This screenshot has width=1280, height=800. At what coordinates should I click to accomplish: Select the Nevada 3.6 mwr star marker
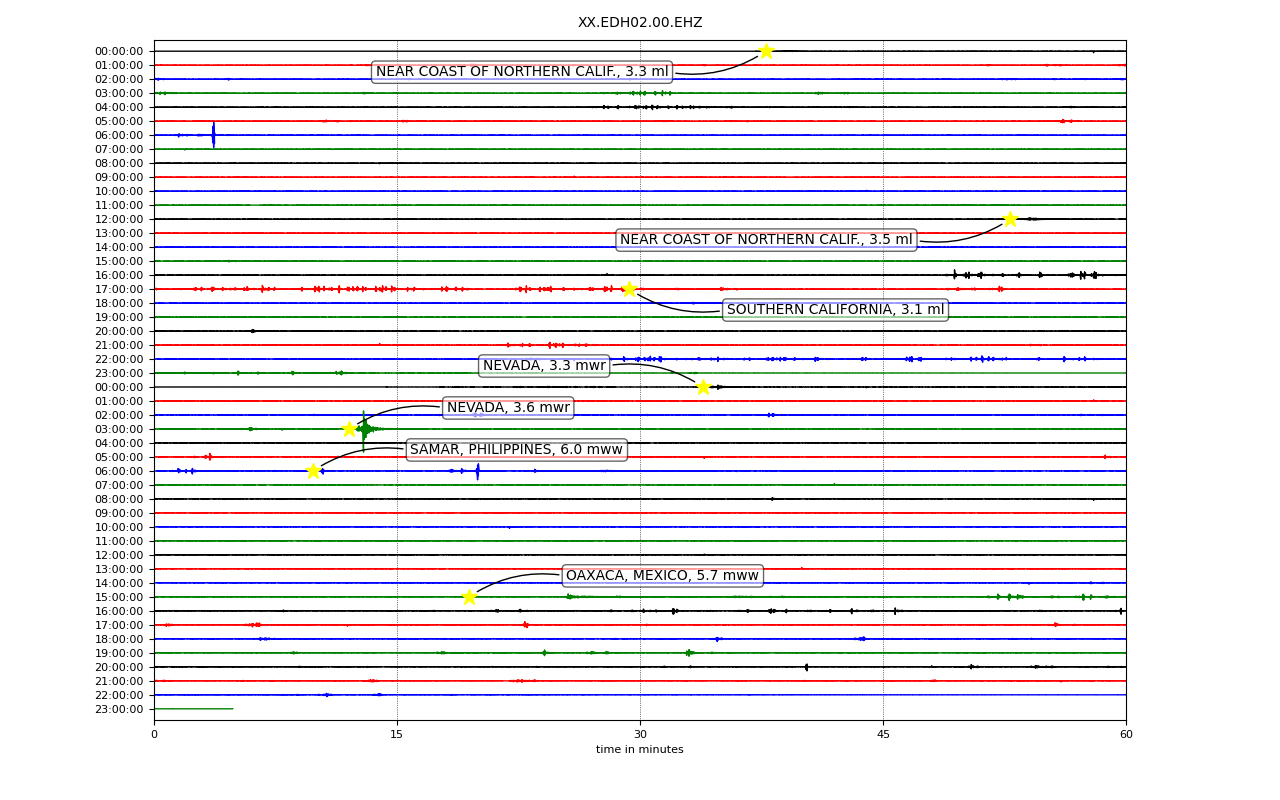tap(349, 429)
